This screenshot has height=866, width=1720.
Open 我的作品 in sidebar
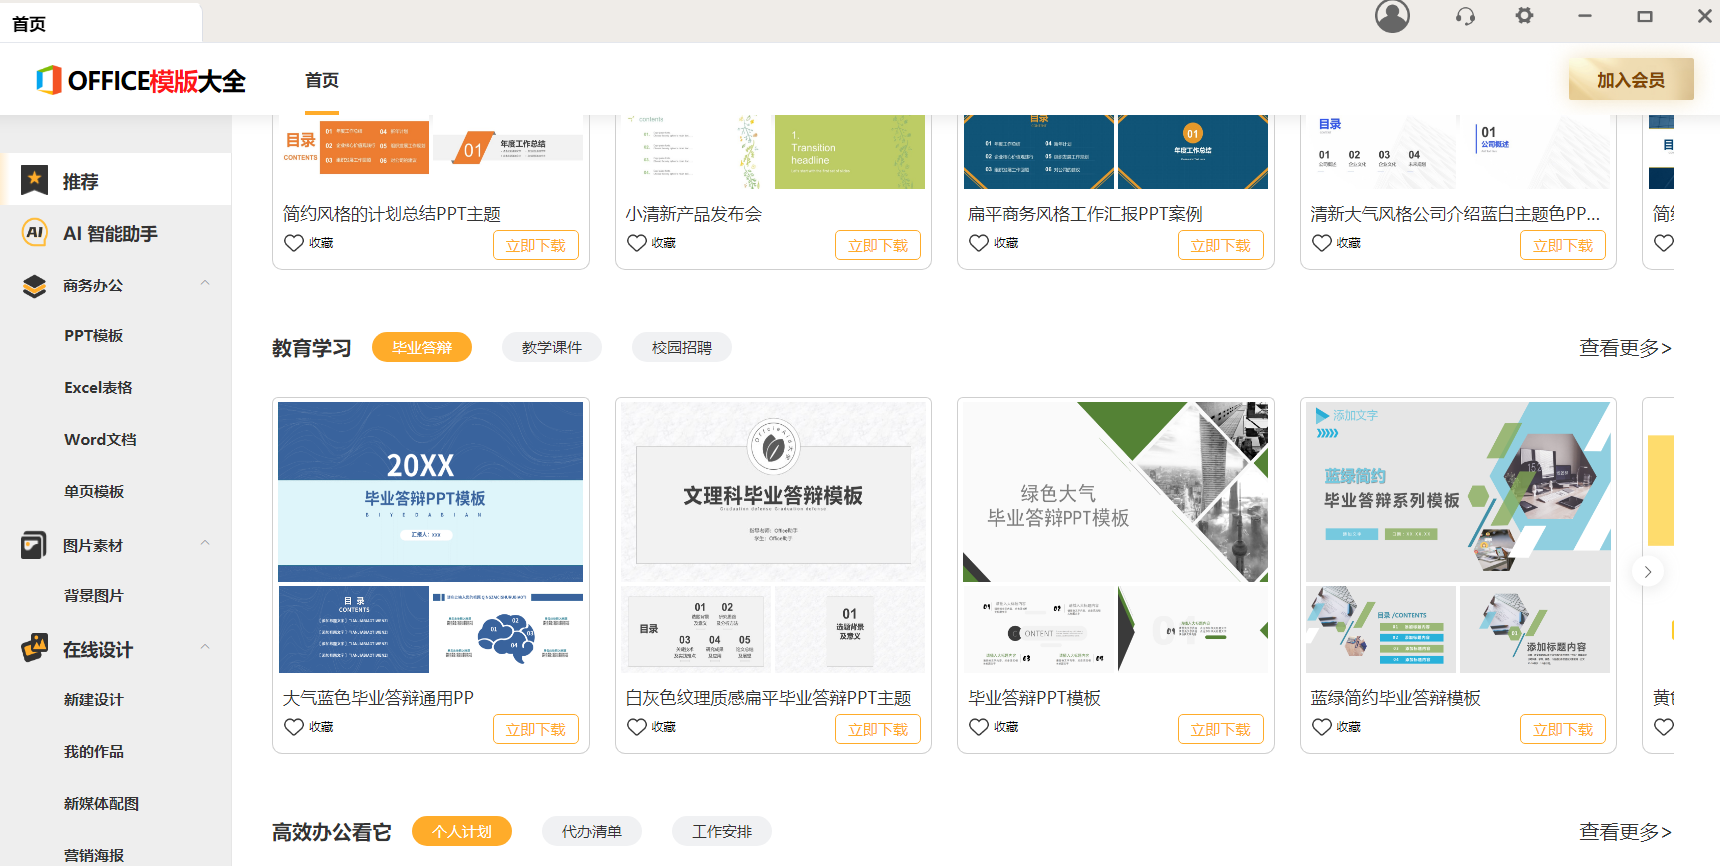tap(94, 751)
